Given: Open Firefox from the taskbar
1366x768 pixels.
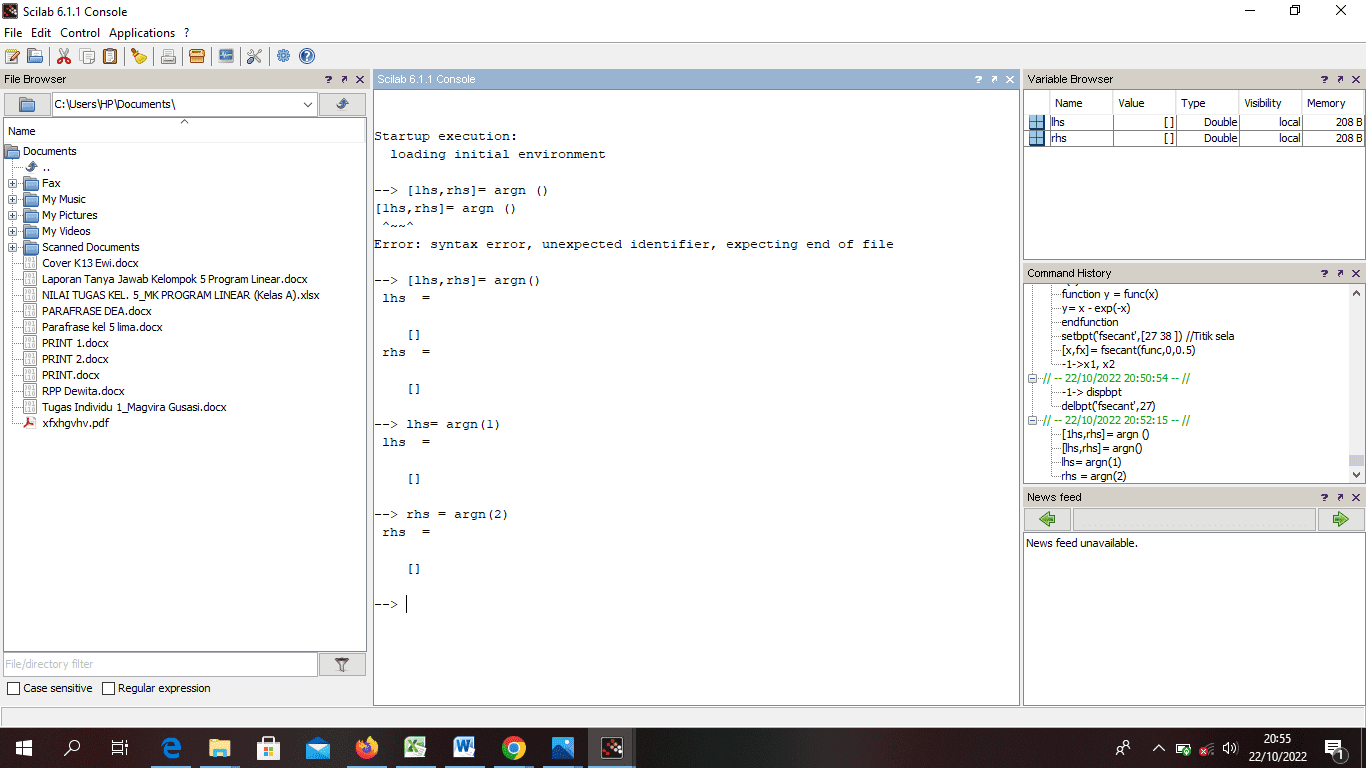Looking at the screenshot, I should pos(367,748).
